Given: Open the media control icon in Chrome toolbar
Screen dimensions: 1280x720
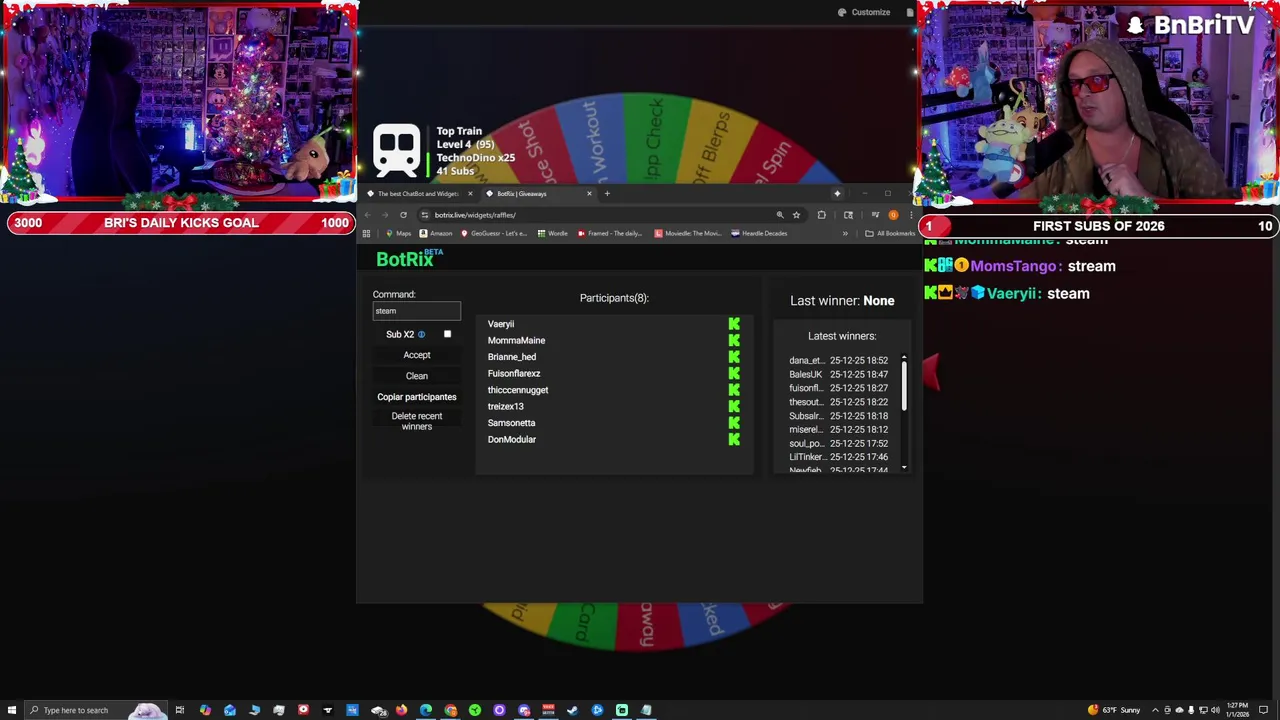Looking at the screenshot, I should point(876,215).
